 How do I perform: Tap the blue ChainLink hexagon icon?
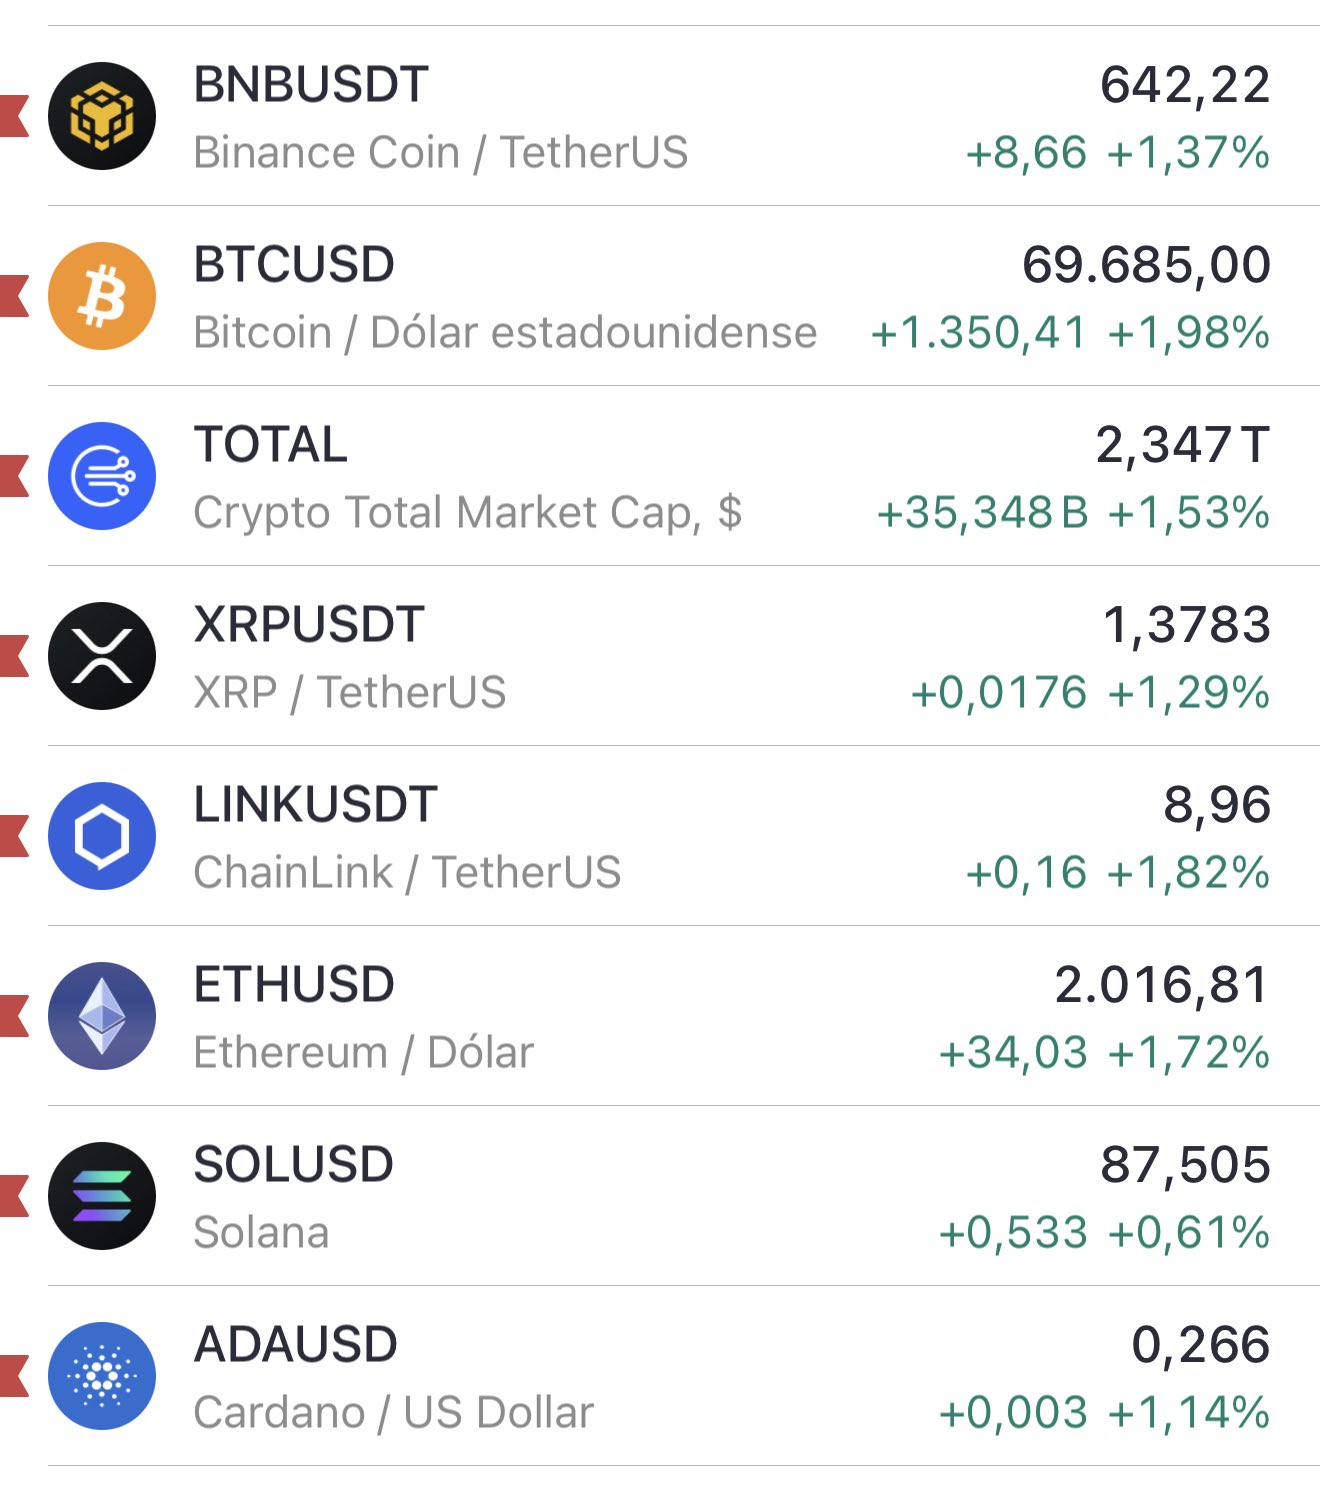[102, 836]
